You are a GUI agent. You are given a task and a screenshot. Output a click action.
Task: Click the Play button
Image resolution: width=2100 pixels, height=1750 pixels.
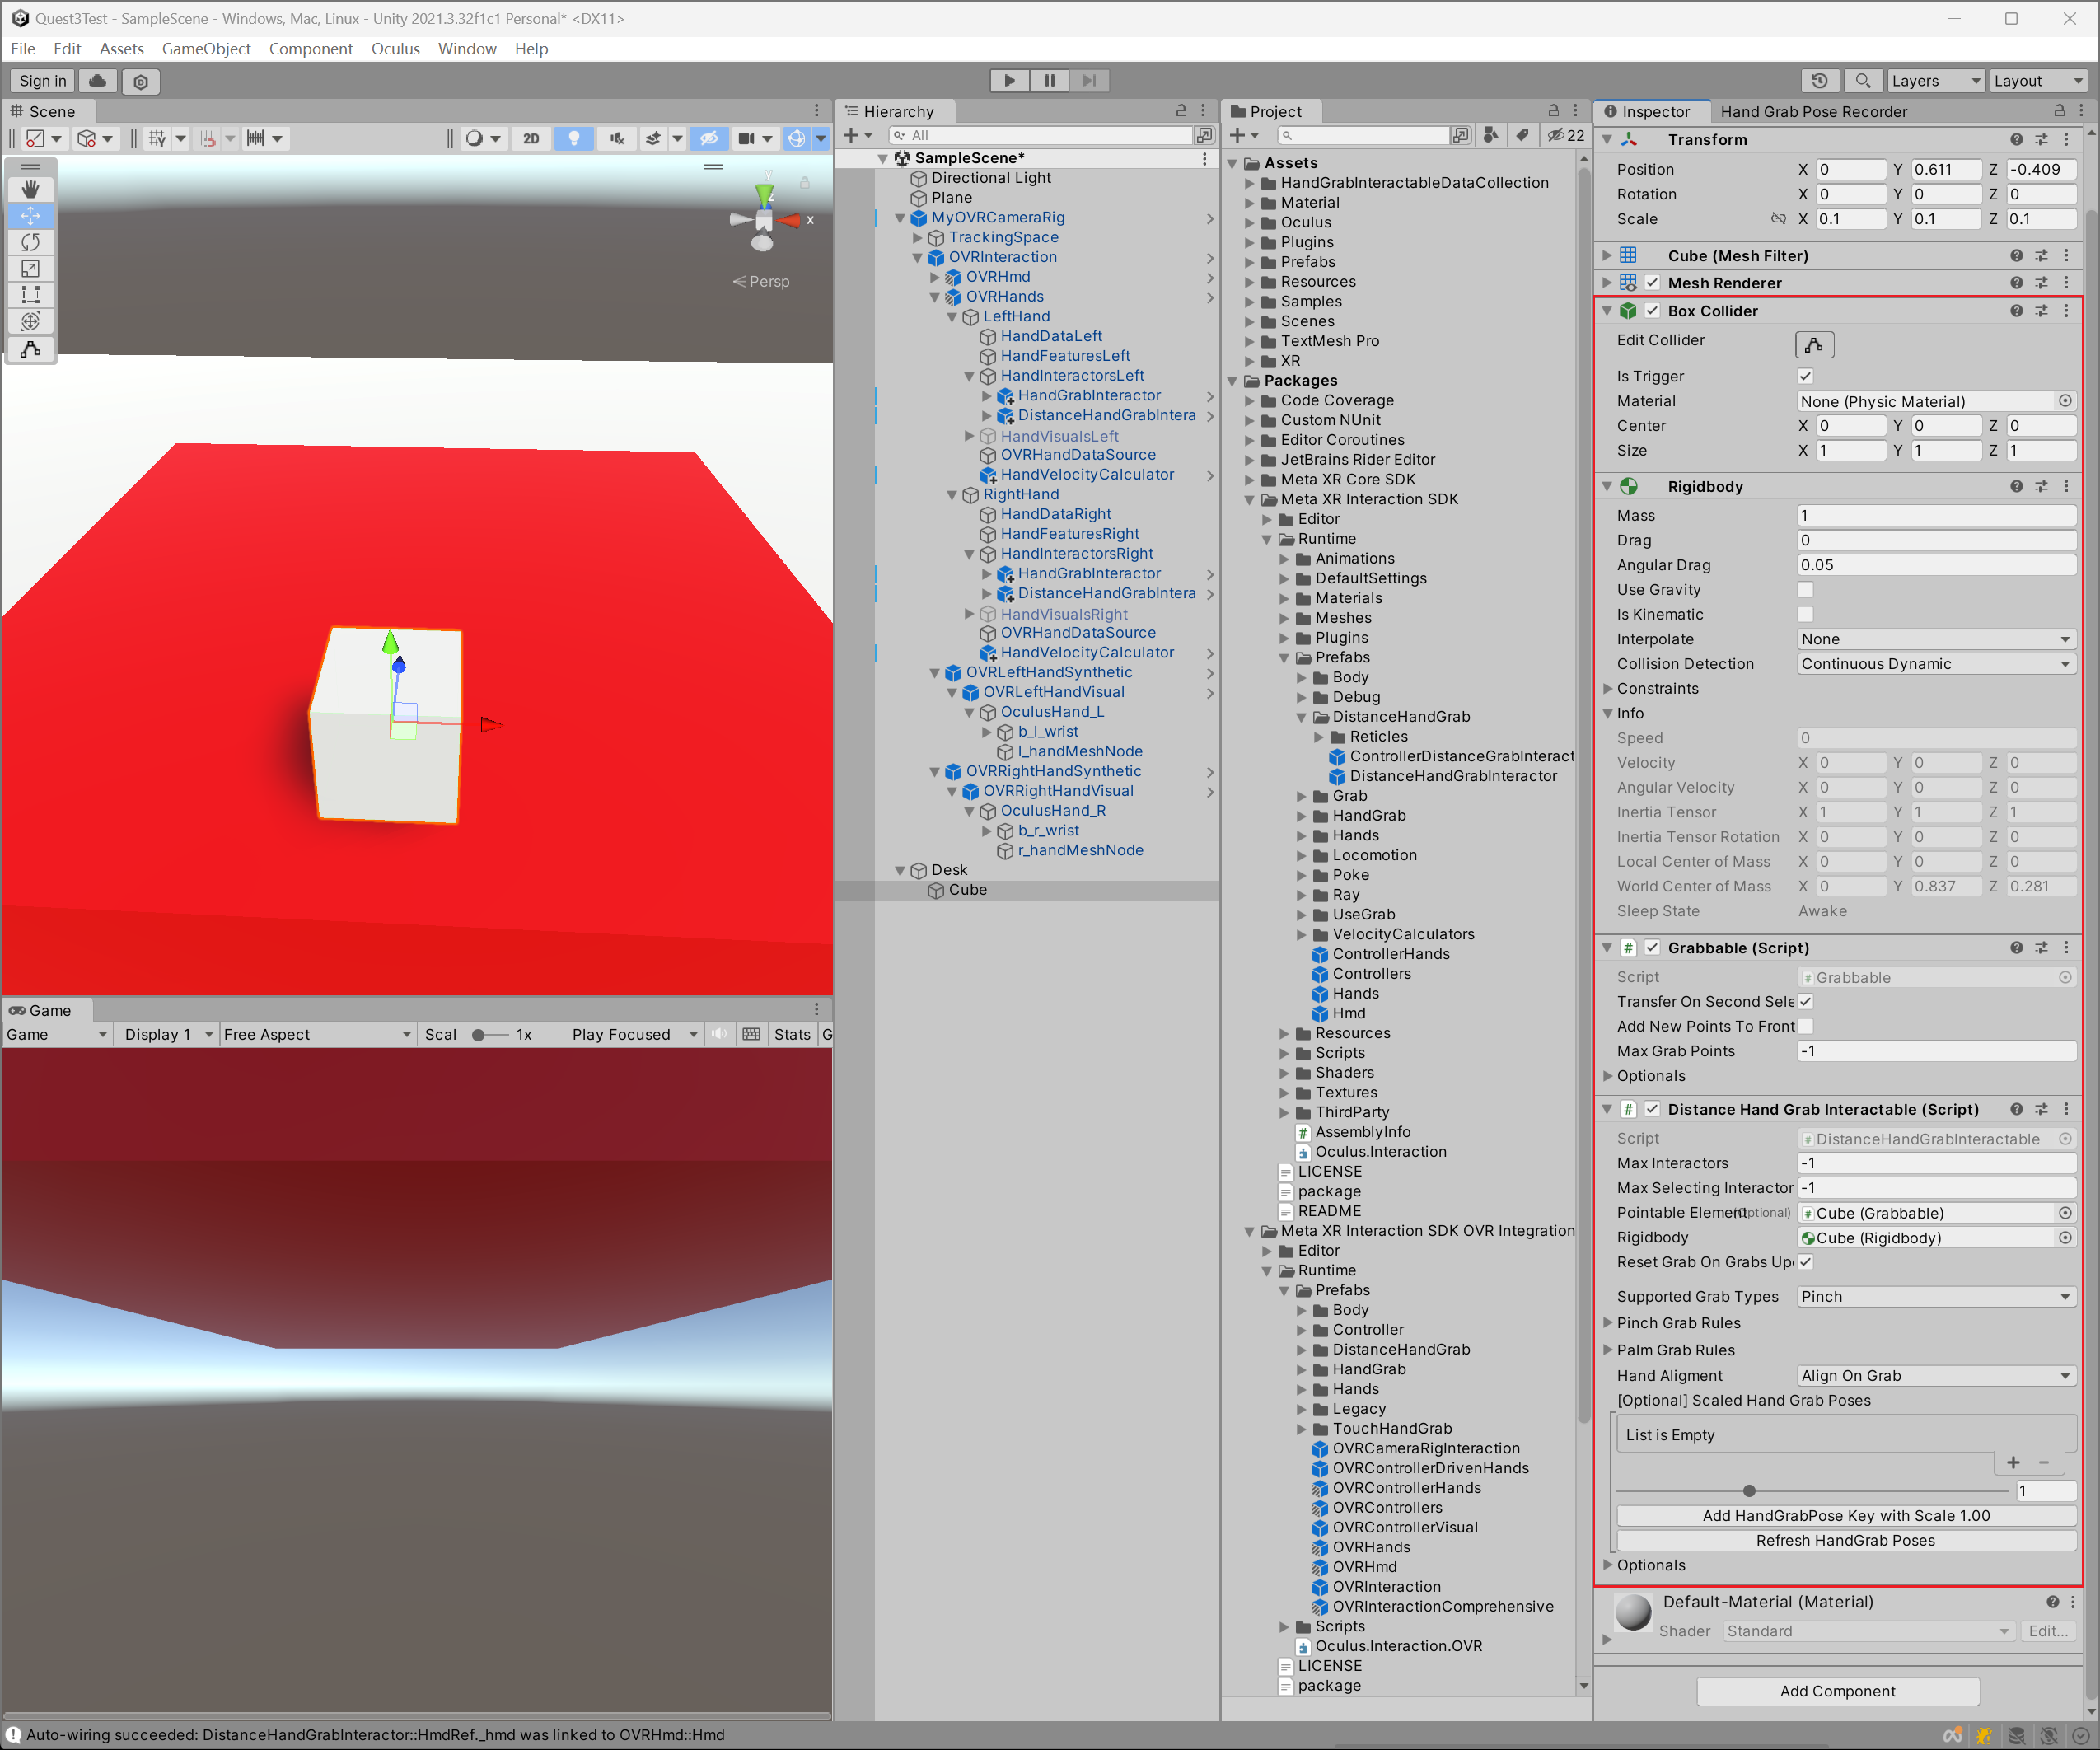[x=1009, y=80]
